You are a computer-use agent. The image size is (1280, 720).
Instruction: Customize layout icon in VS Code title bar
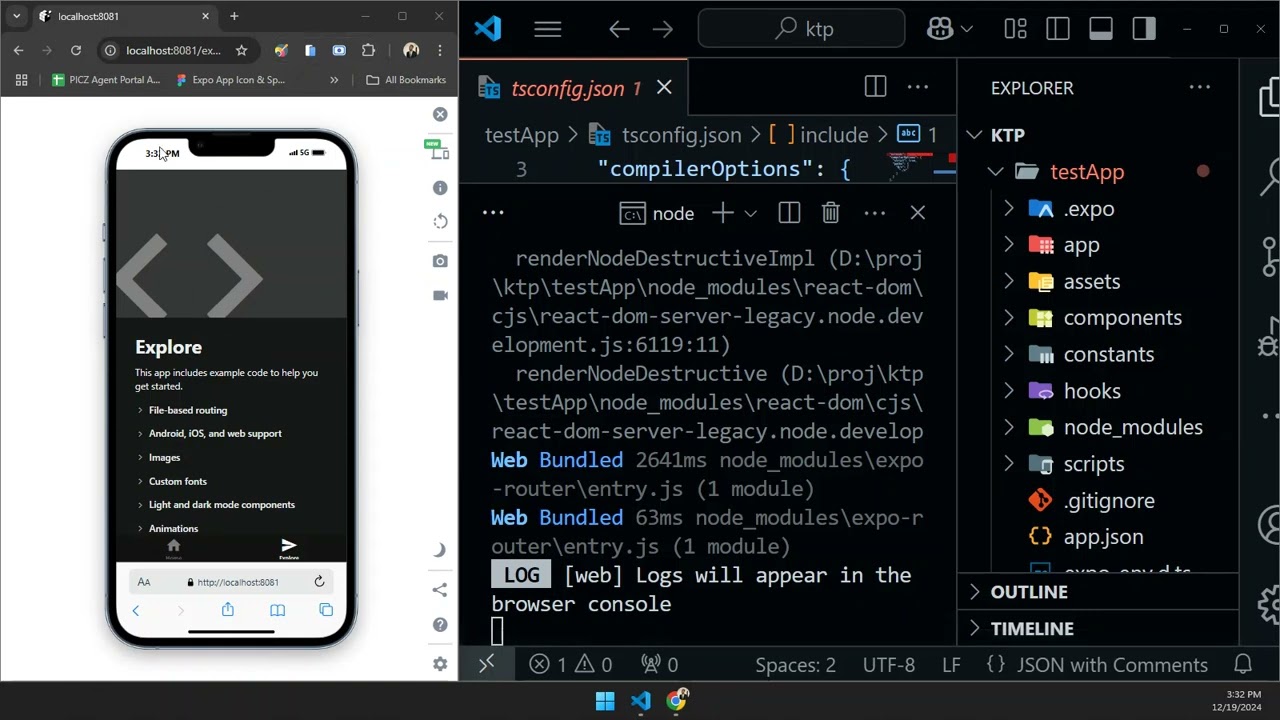[x=1015, y=29]
